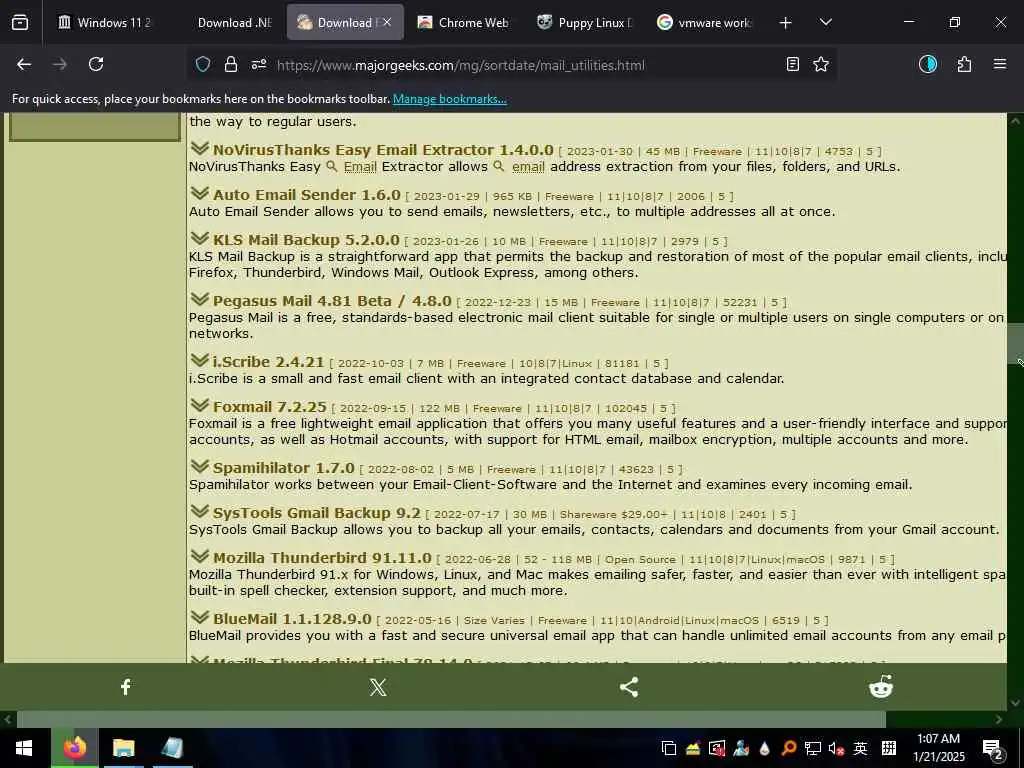This screenshot has width=1024, height=768.
Task: Open site permissions icon in address bar
Action: 259,64
